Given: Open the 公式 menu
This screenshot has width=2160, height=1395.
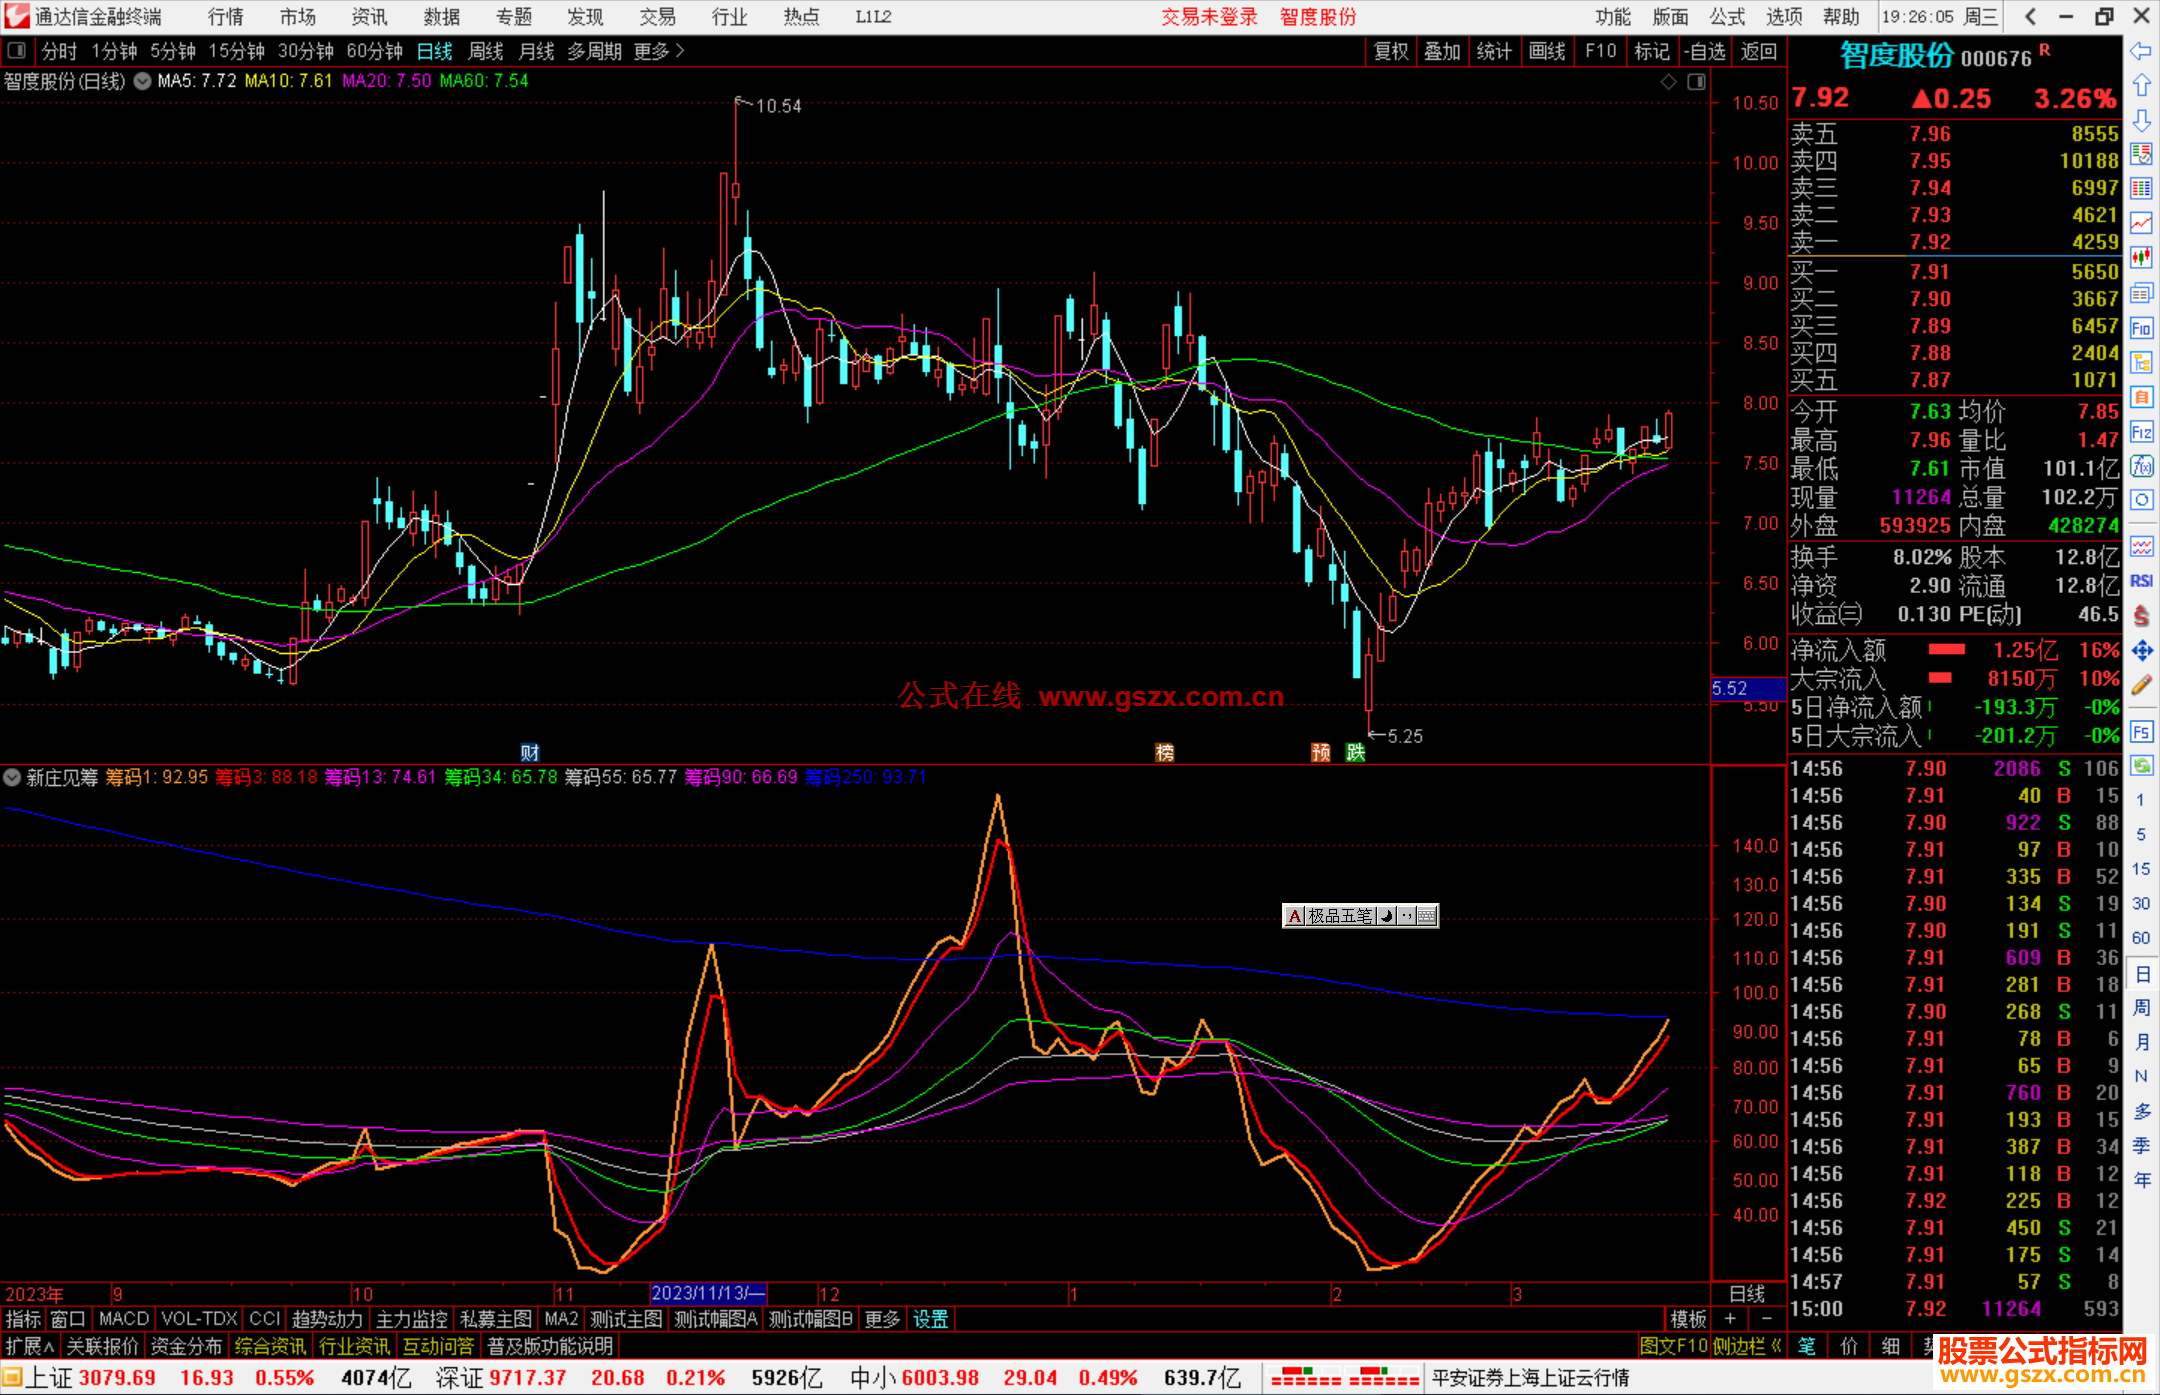Looking at the screenshot, I should click(x=1726, y=17).
